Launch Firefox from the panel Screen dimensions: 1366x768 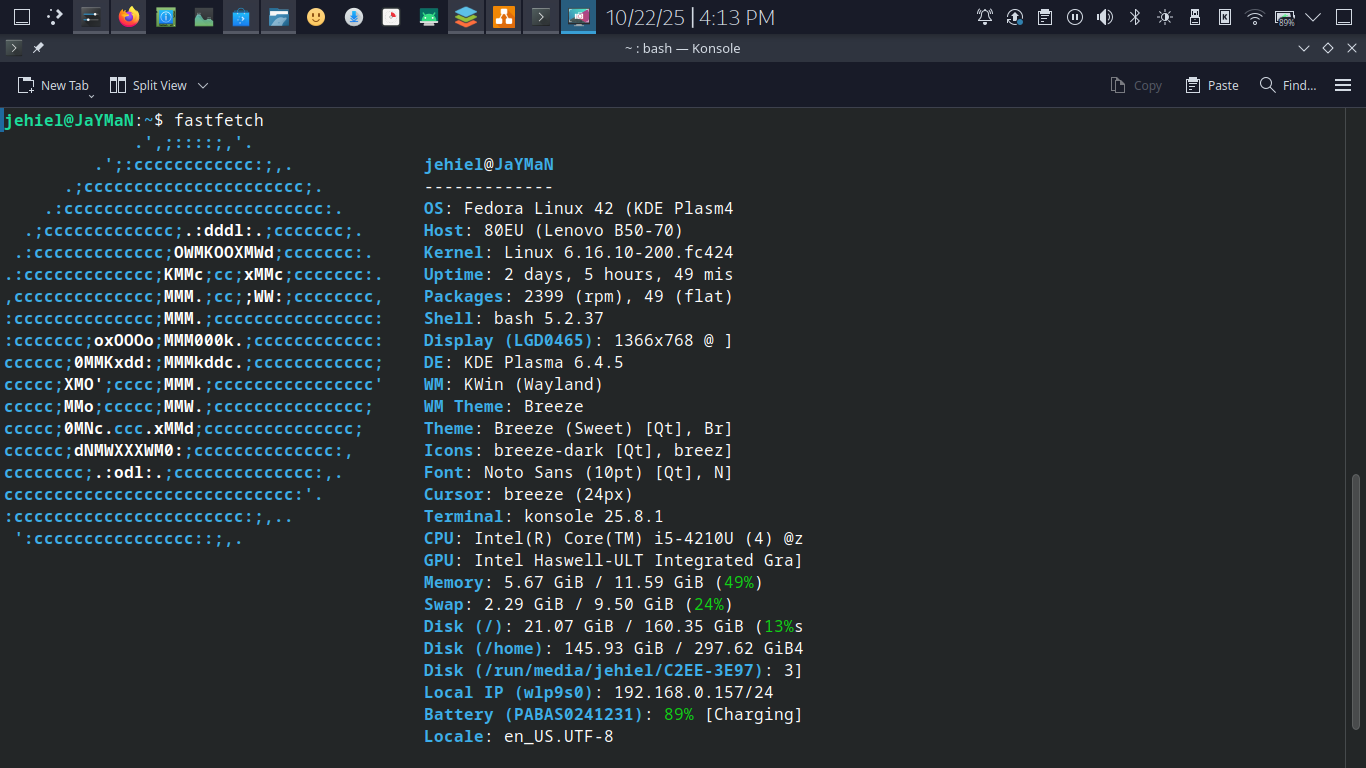[x=128, y=17]
